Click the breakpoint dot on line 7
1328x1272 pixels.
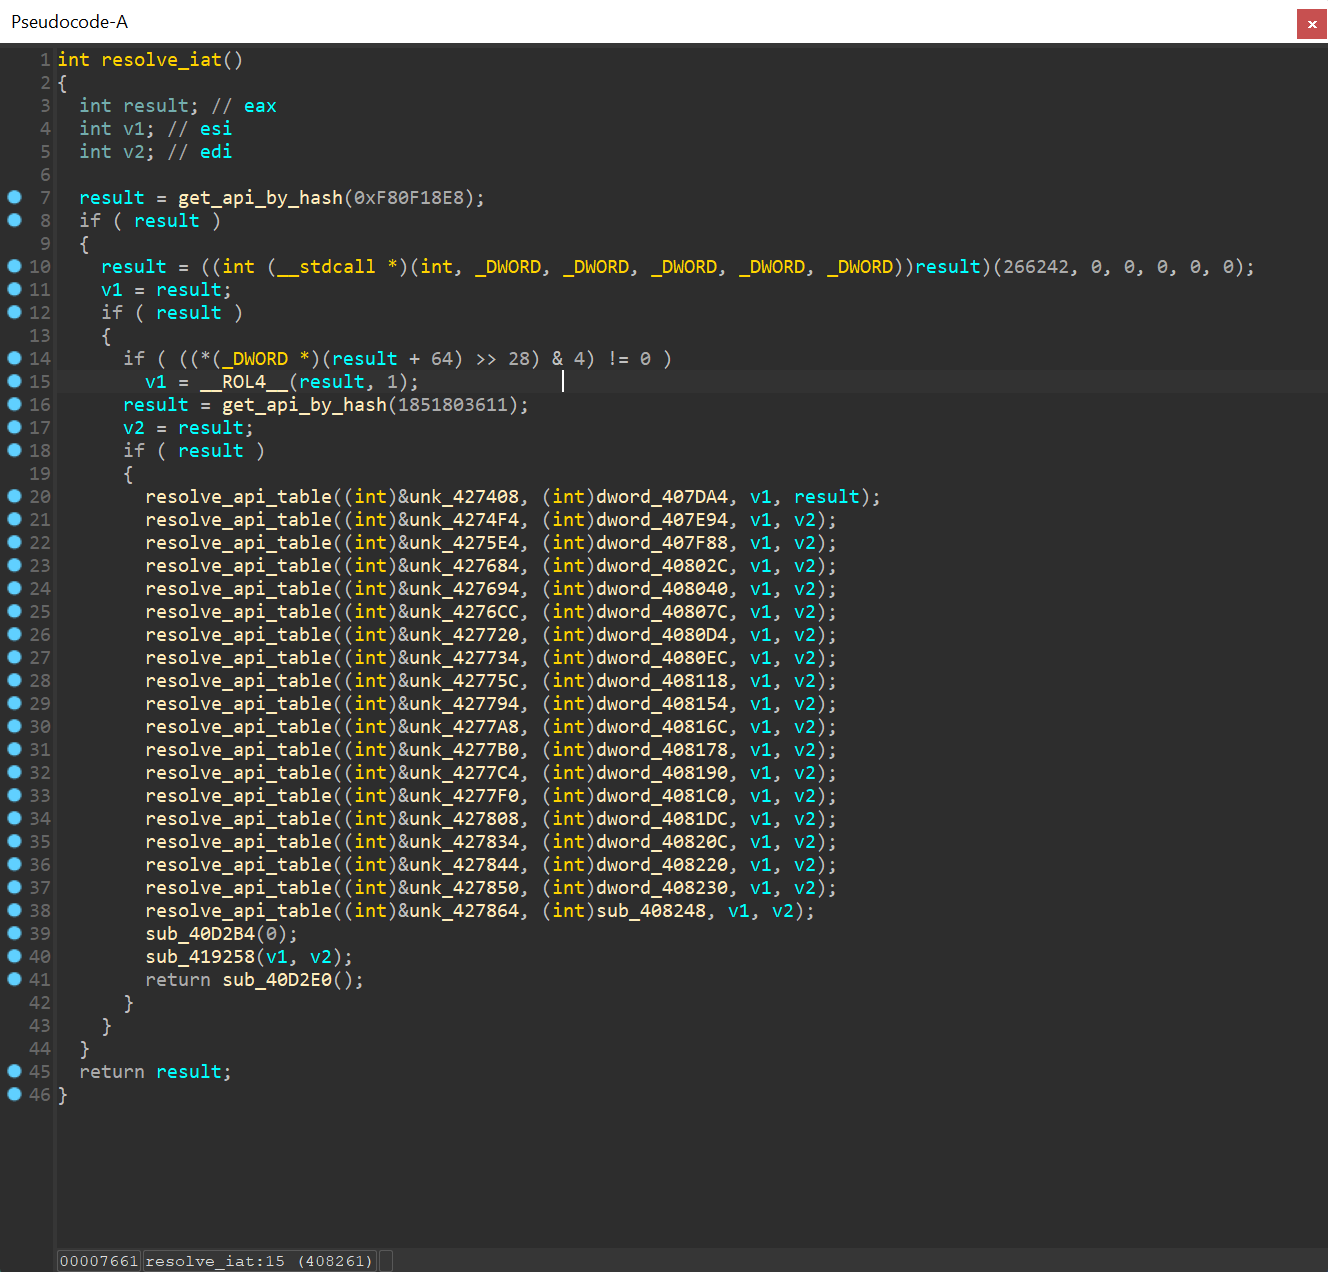pos(14,197)
